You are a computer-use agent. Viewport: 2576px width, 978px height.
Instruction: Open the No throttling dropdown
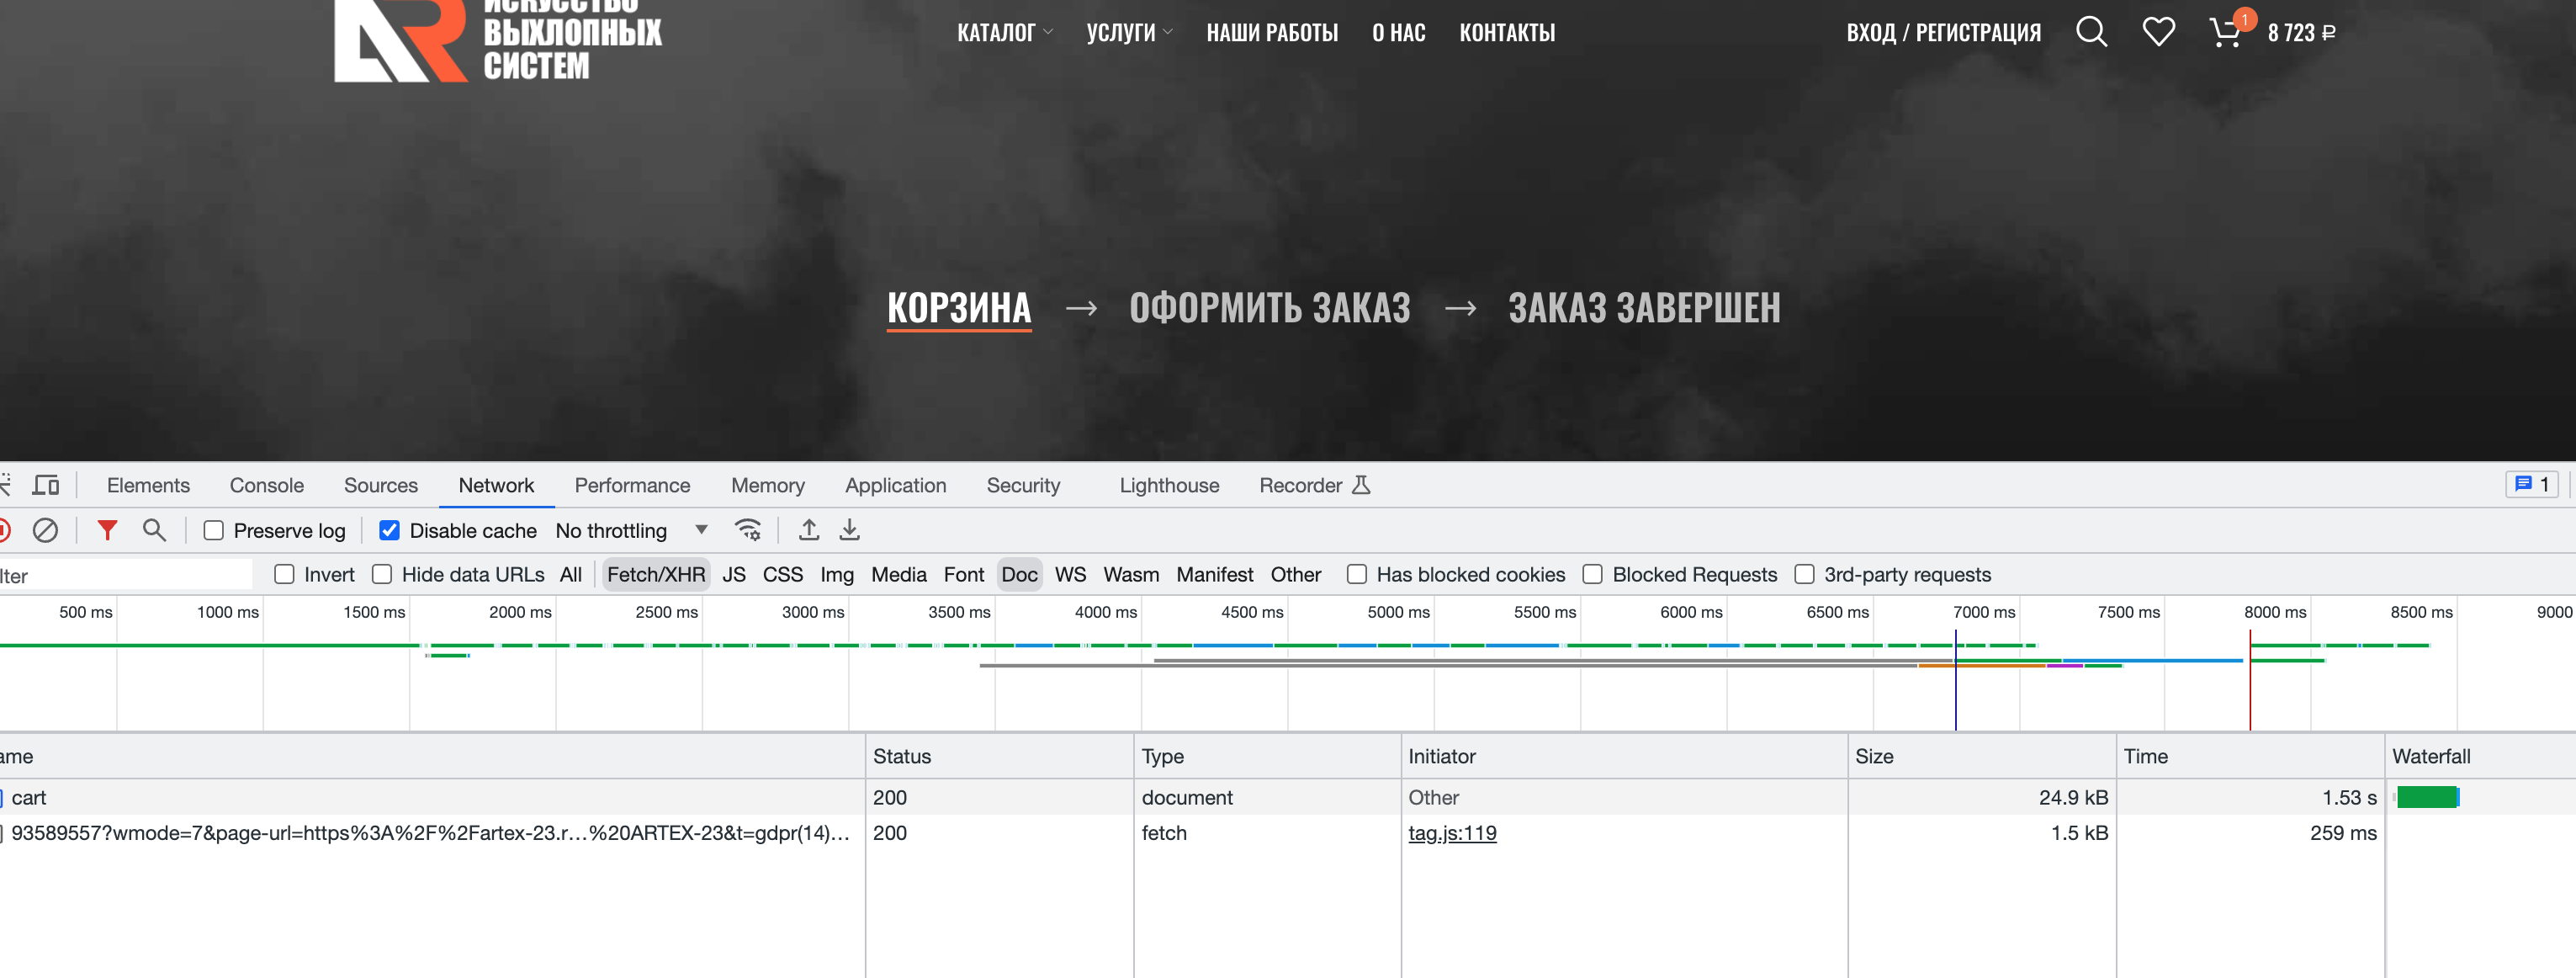(x=630, y=530)
